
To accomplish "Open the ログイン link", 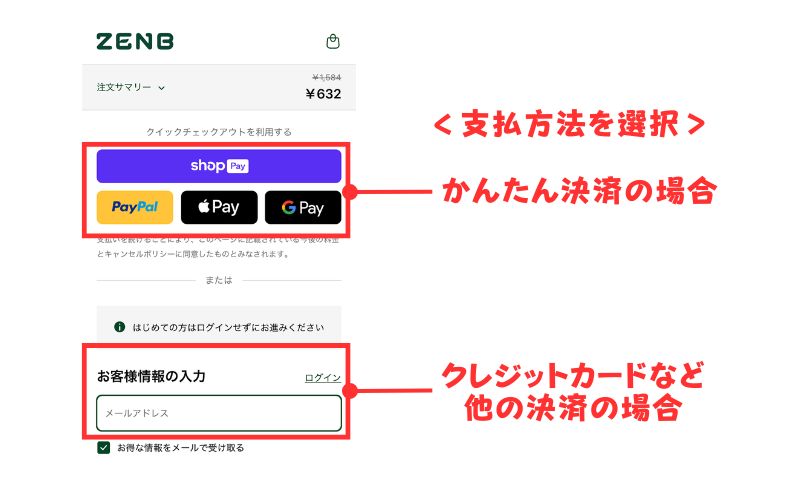I will click(x=322, y=378).
